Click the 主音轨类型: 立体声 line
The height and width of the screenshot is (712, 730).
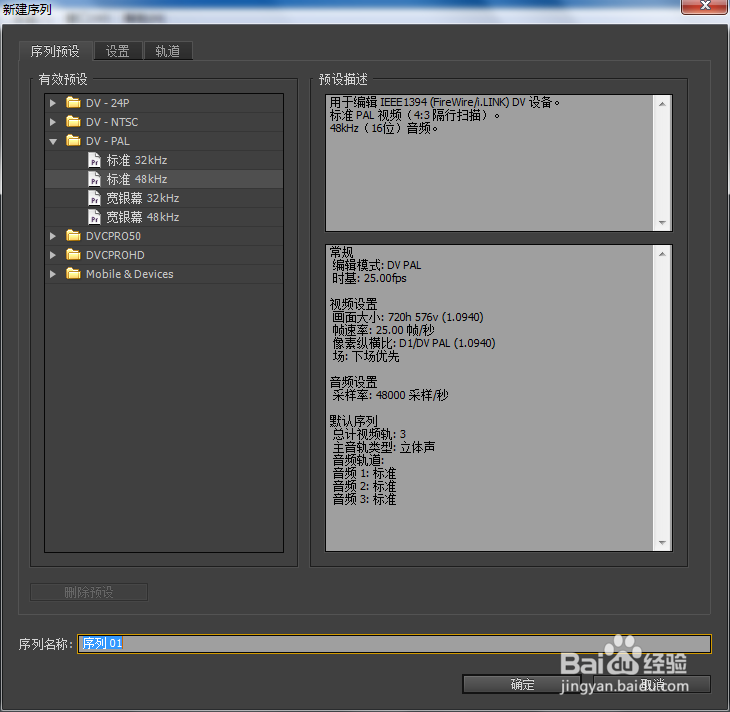tap(384, 447)
